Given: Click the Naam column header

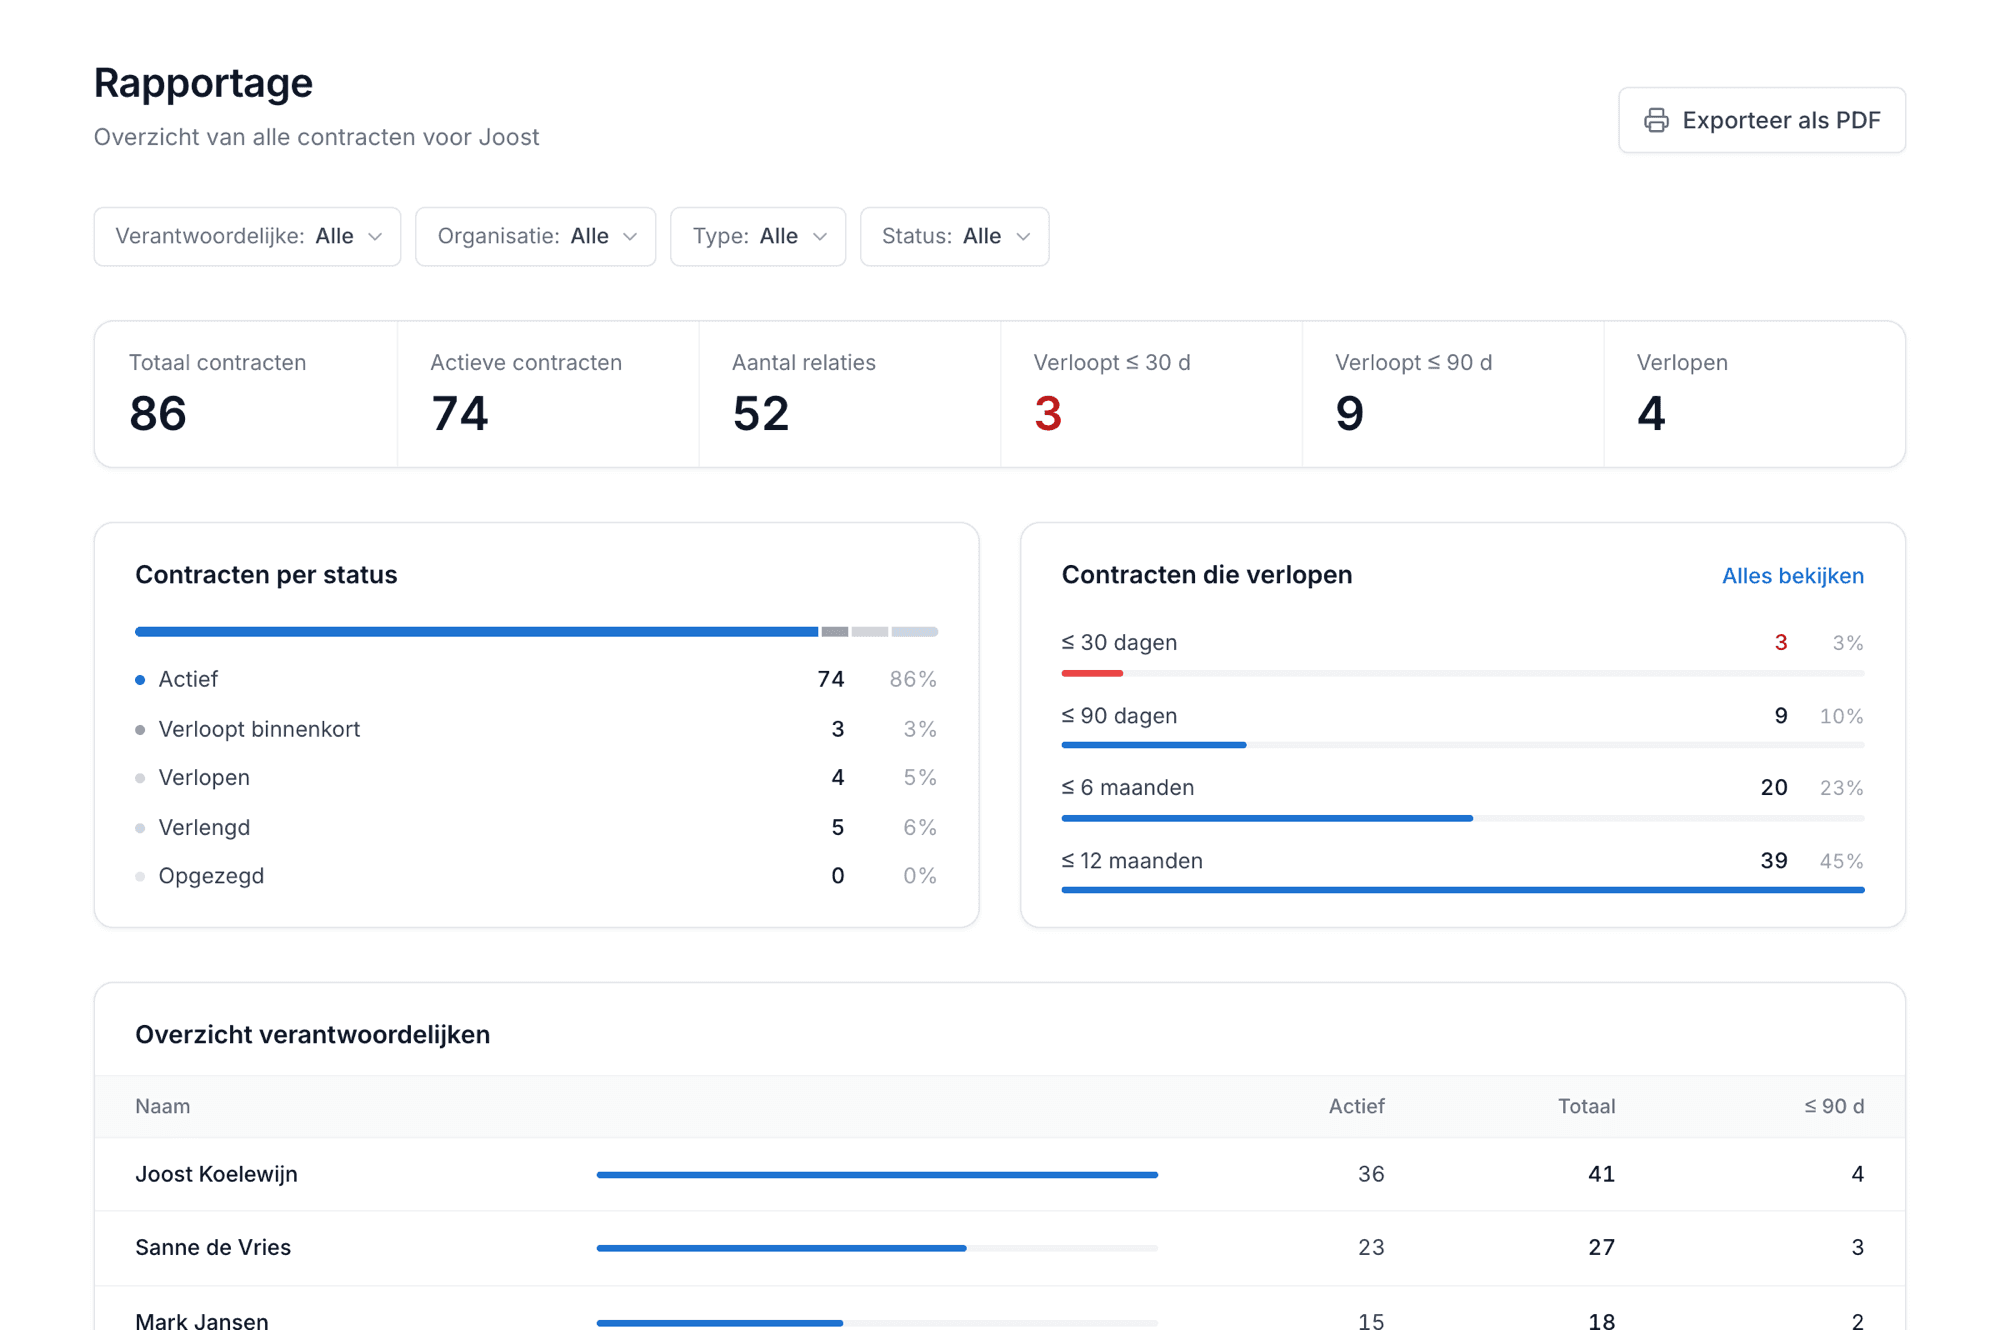Looking at the screenshot, I should 162,1106.
